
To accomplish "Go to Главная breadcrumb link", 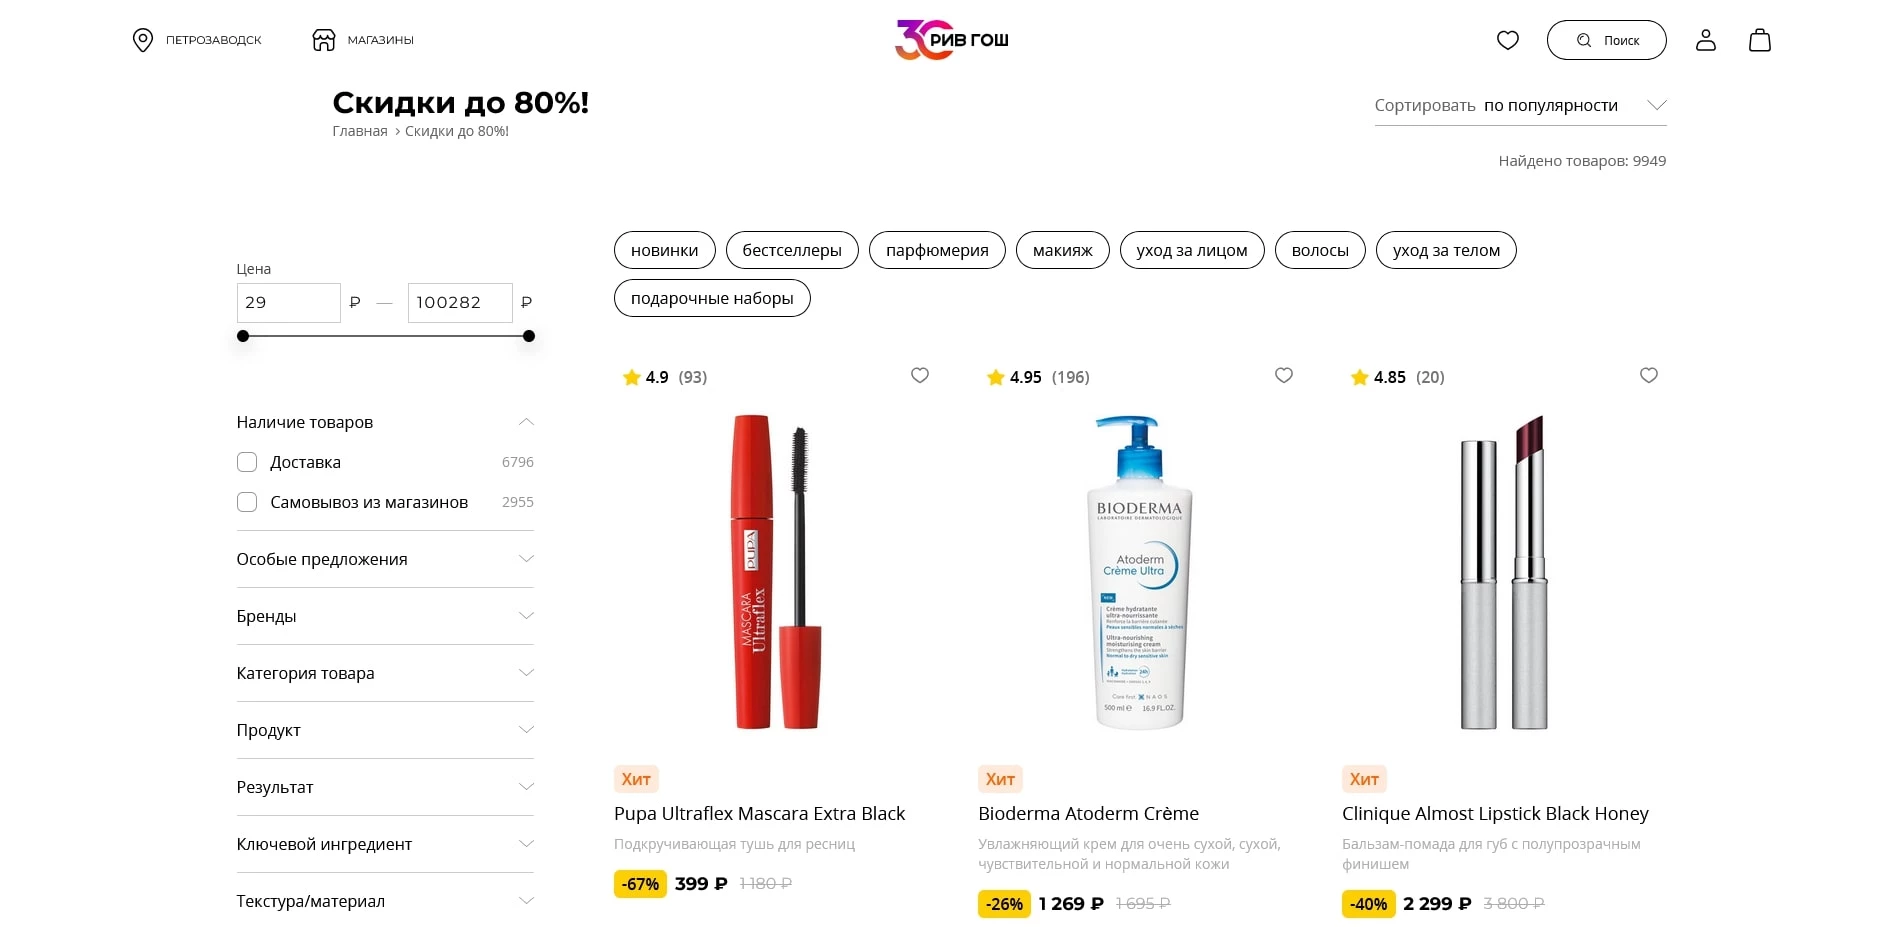I will tap(360, 131).
